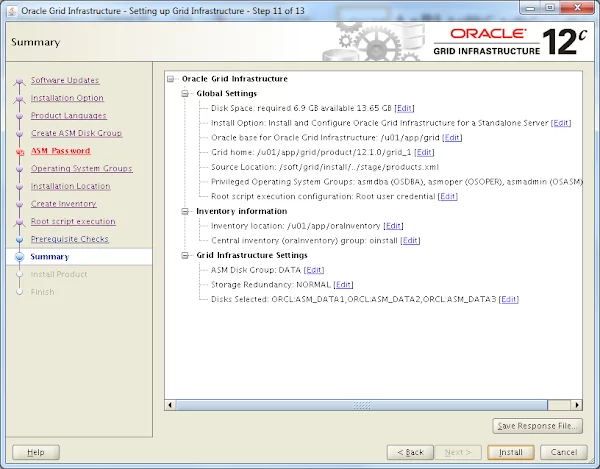Screen dimensions: 600x469
Task: Click the Prerequisite Checks step marker
Action: click(20, 239)
